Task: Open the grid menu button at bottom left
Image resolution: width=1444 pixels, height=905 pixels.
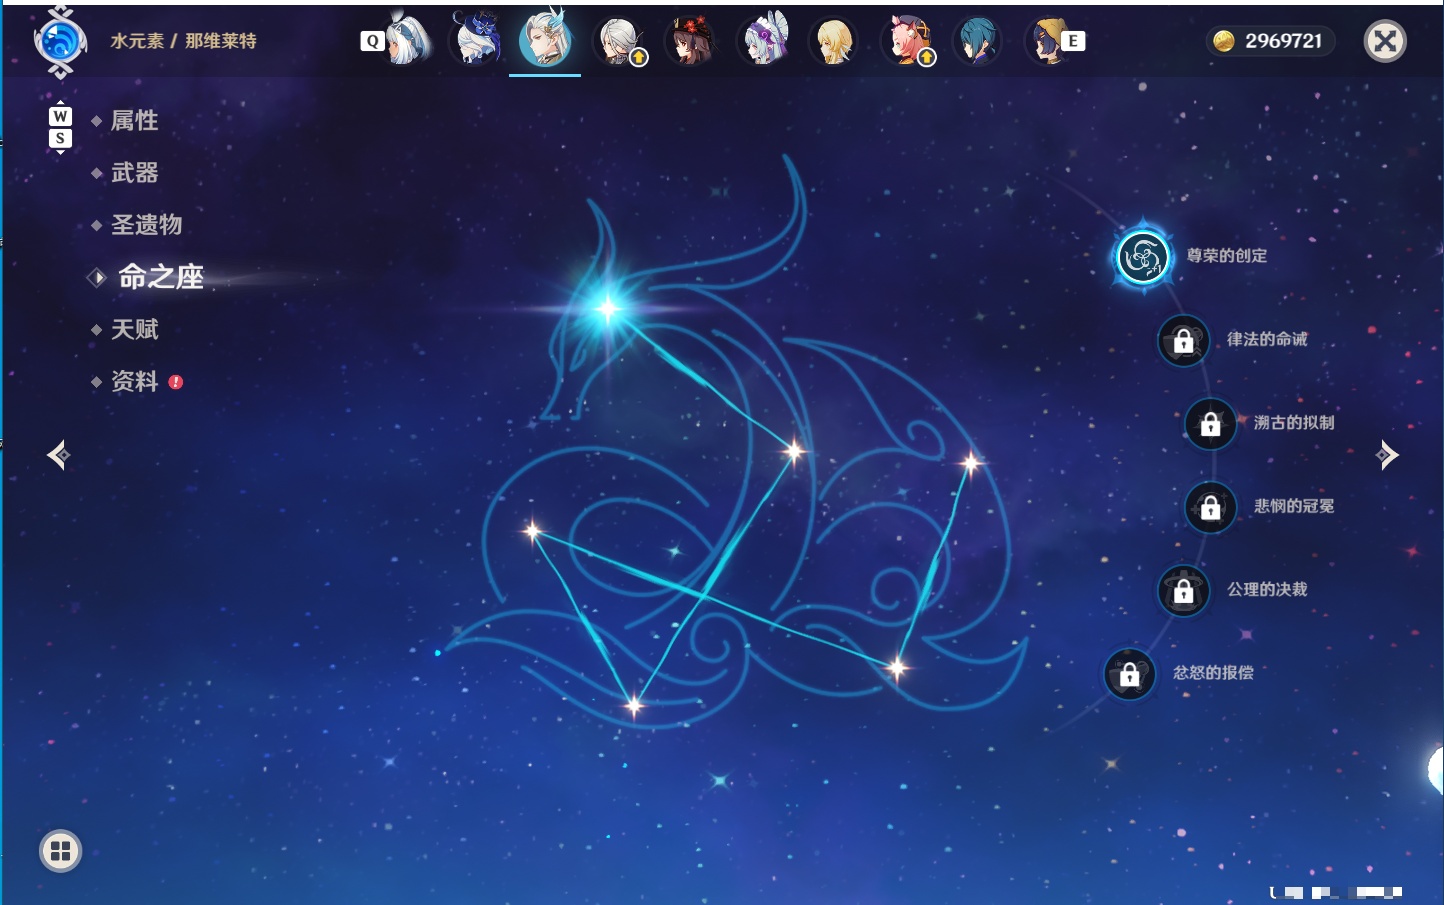Action: pyautogui.click(x=60, y=851)
